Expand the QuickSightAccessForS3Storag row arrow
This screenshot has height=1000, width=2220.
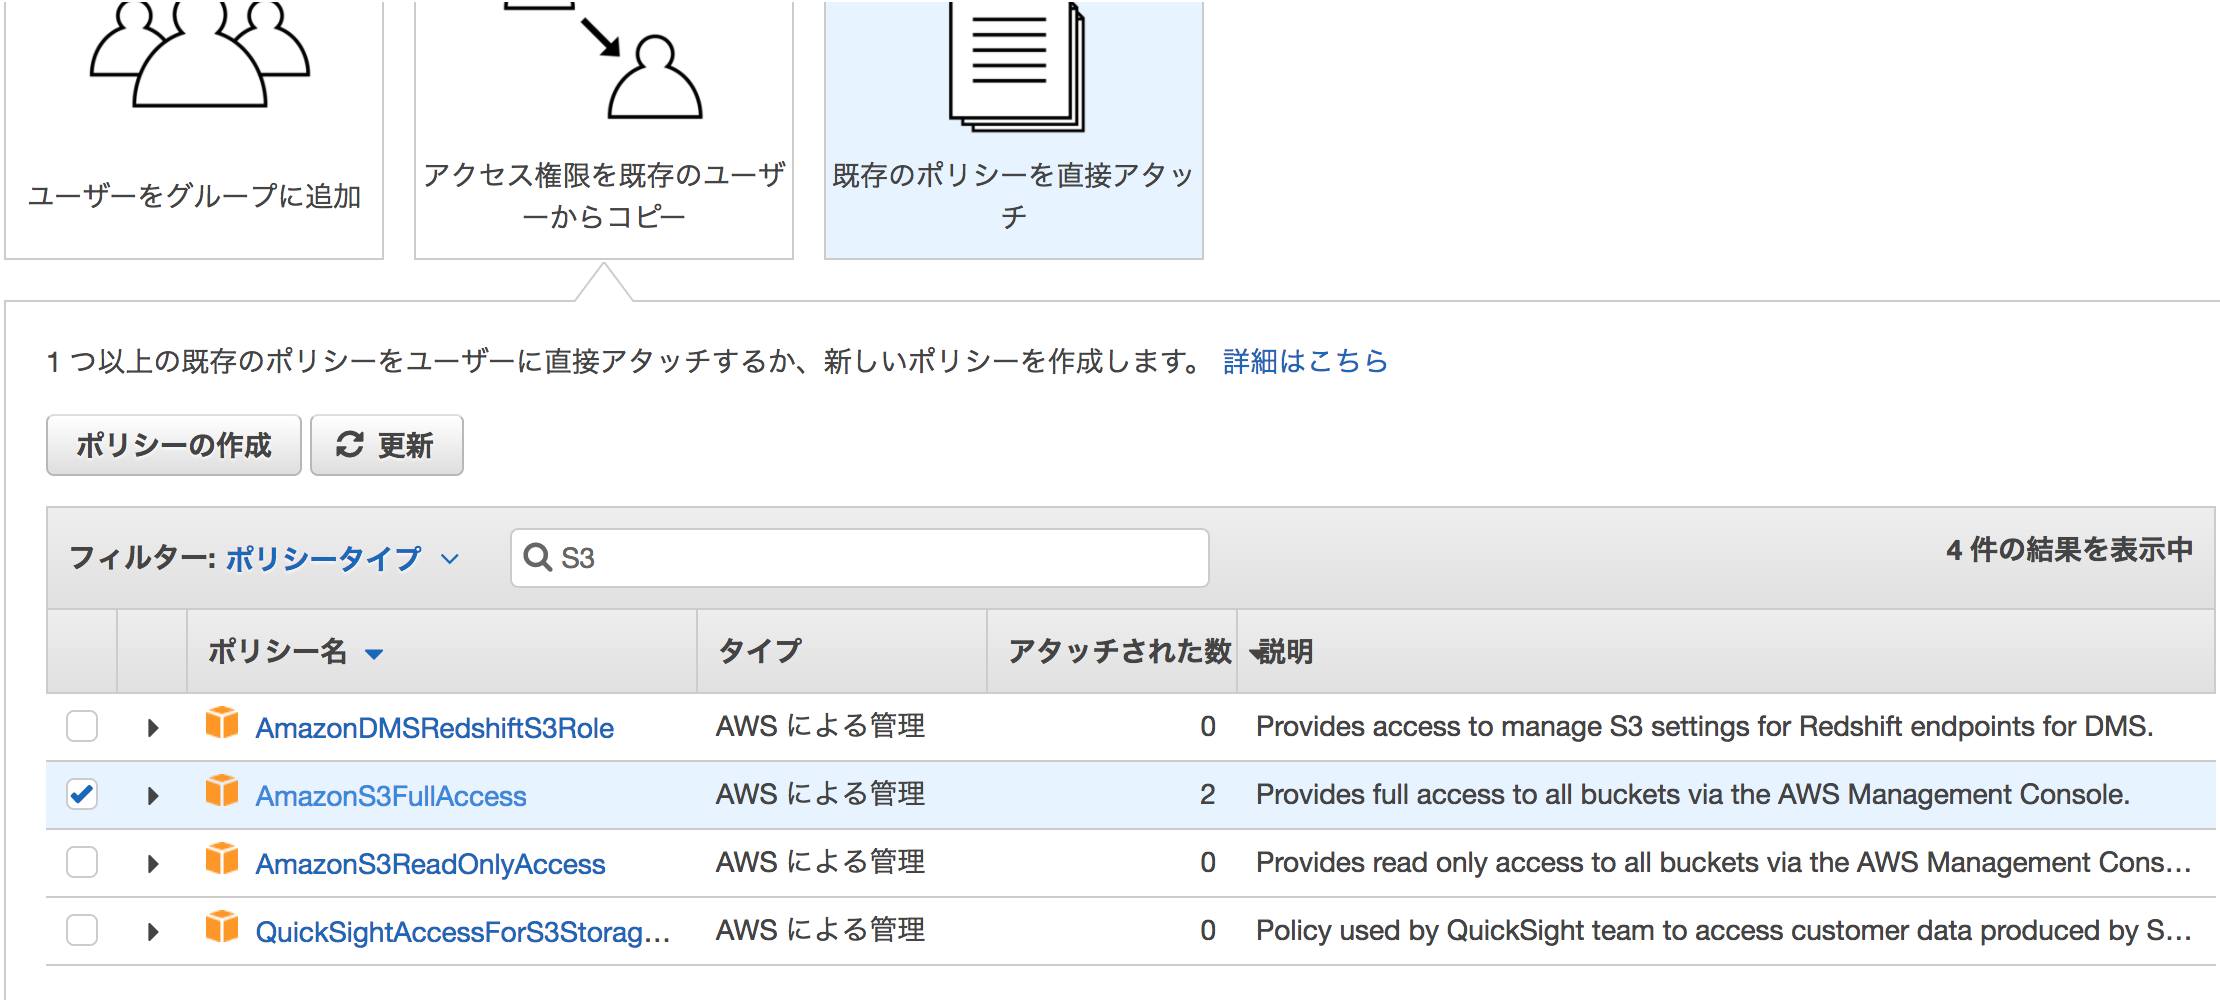click(152, 931)
